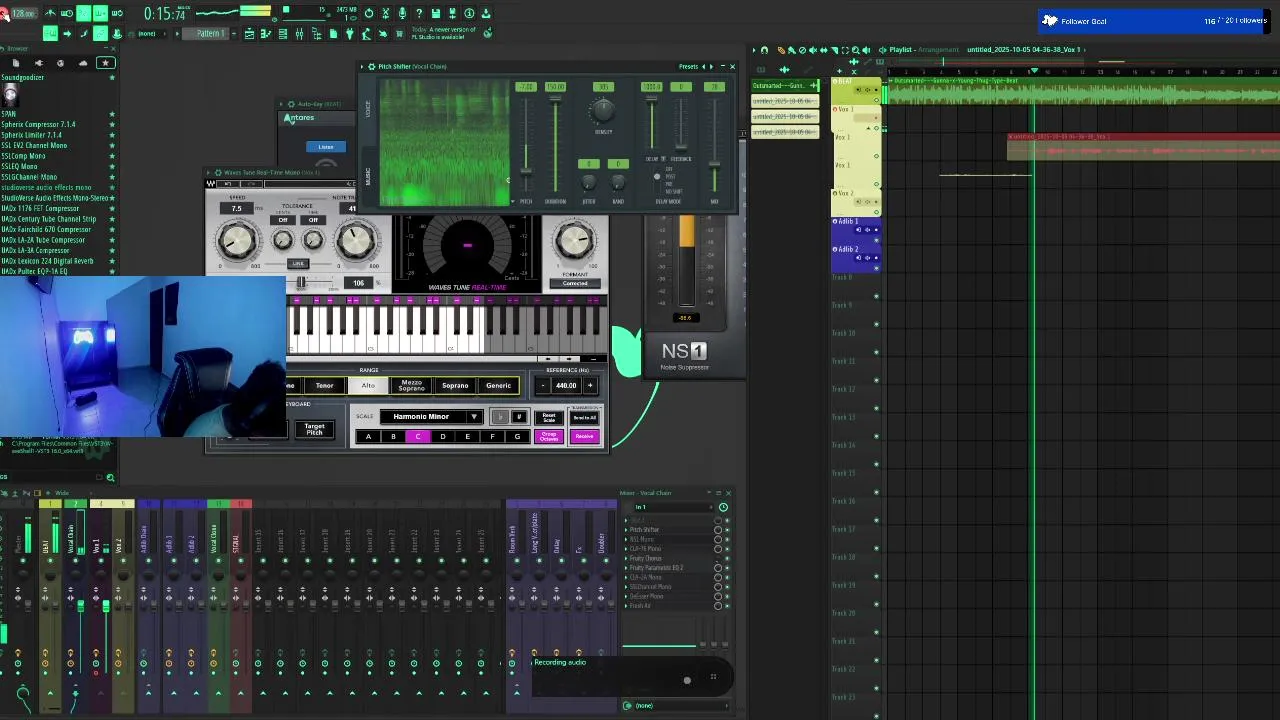Open the Waves Tune Real-Time gear icon
Image resolution: width=1280 pixels, height=720 pixels.
218,173
